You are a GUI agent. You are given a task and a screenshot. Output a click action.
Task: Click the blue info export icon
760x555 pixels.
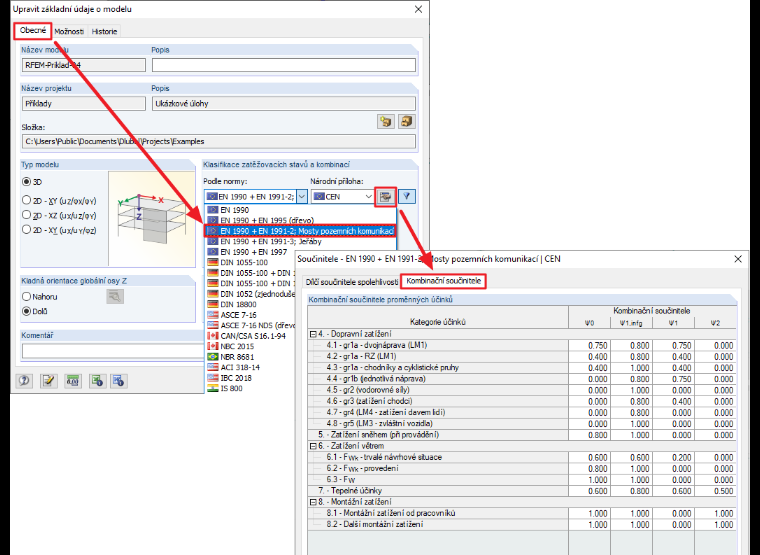[119, 381]
